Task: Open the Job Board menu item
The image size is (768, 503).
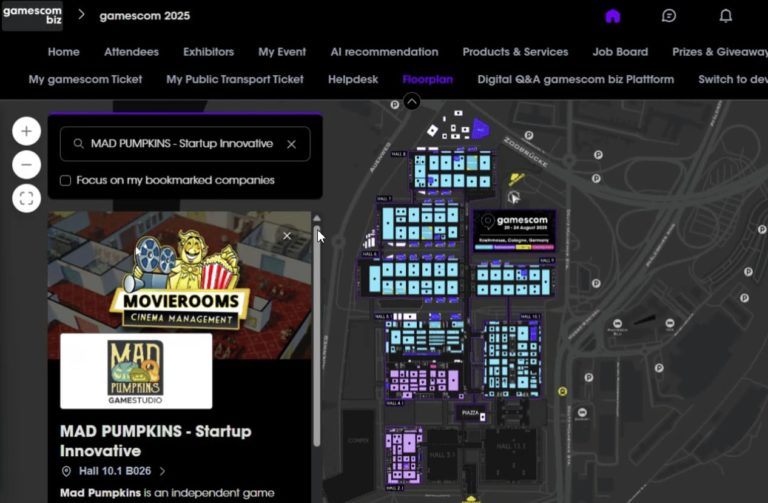Action: click(x=620, y=52)
